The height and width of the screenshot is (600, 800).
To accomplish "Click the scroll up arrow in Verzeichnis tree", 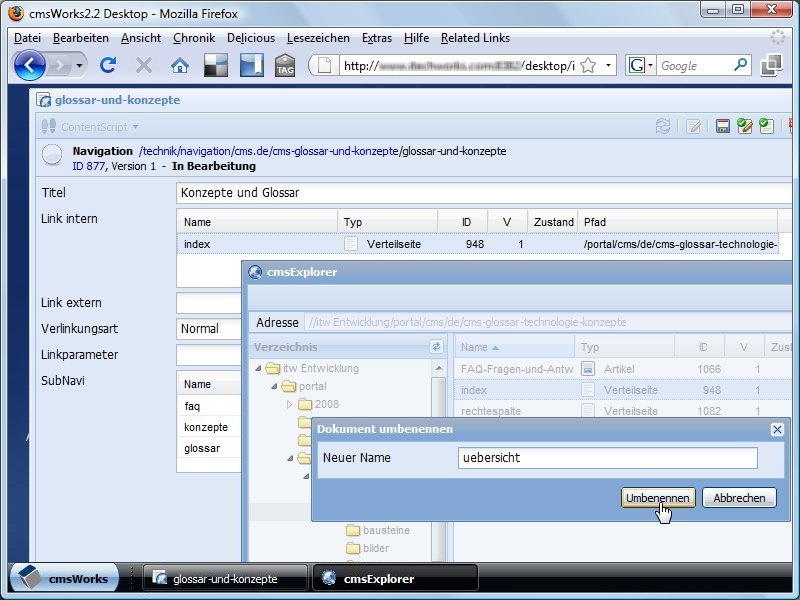I will click(439, 368).
